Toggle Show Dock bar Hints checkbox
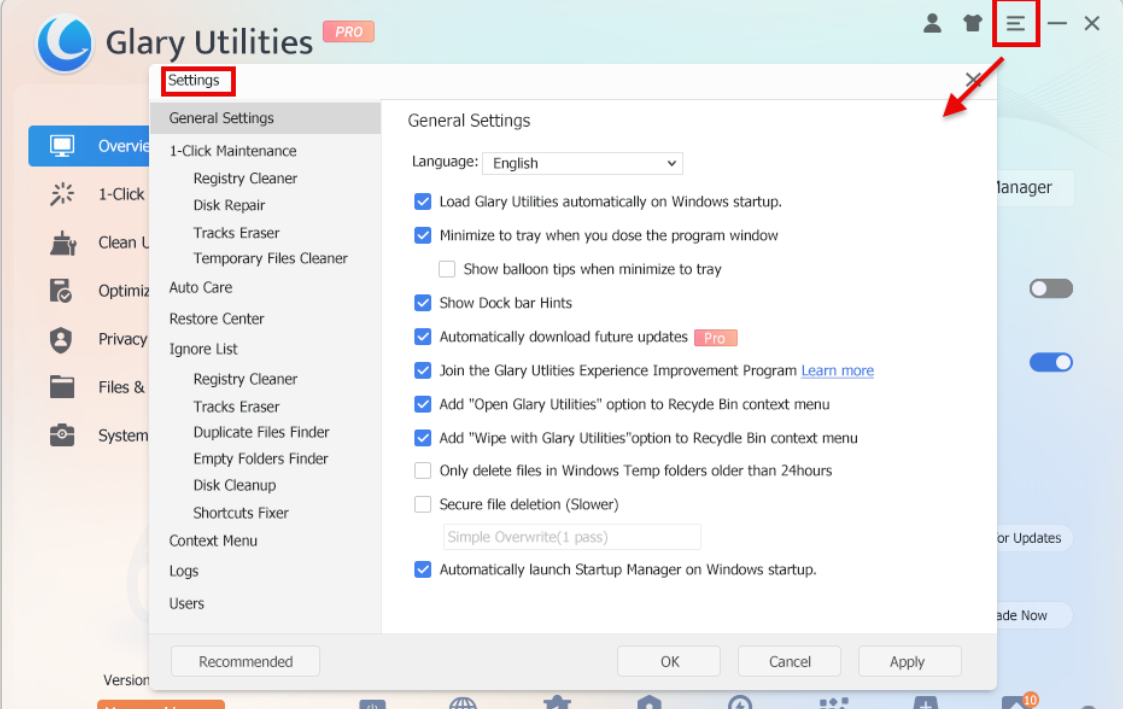Image resolution: width=1123 pixels, height=709 pixels. (x=423, y=303)
